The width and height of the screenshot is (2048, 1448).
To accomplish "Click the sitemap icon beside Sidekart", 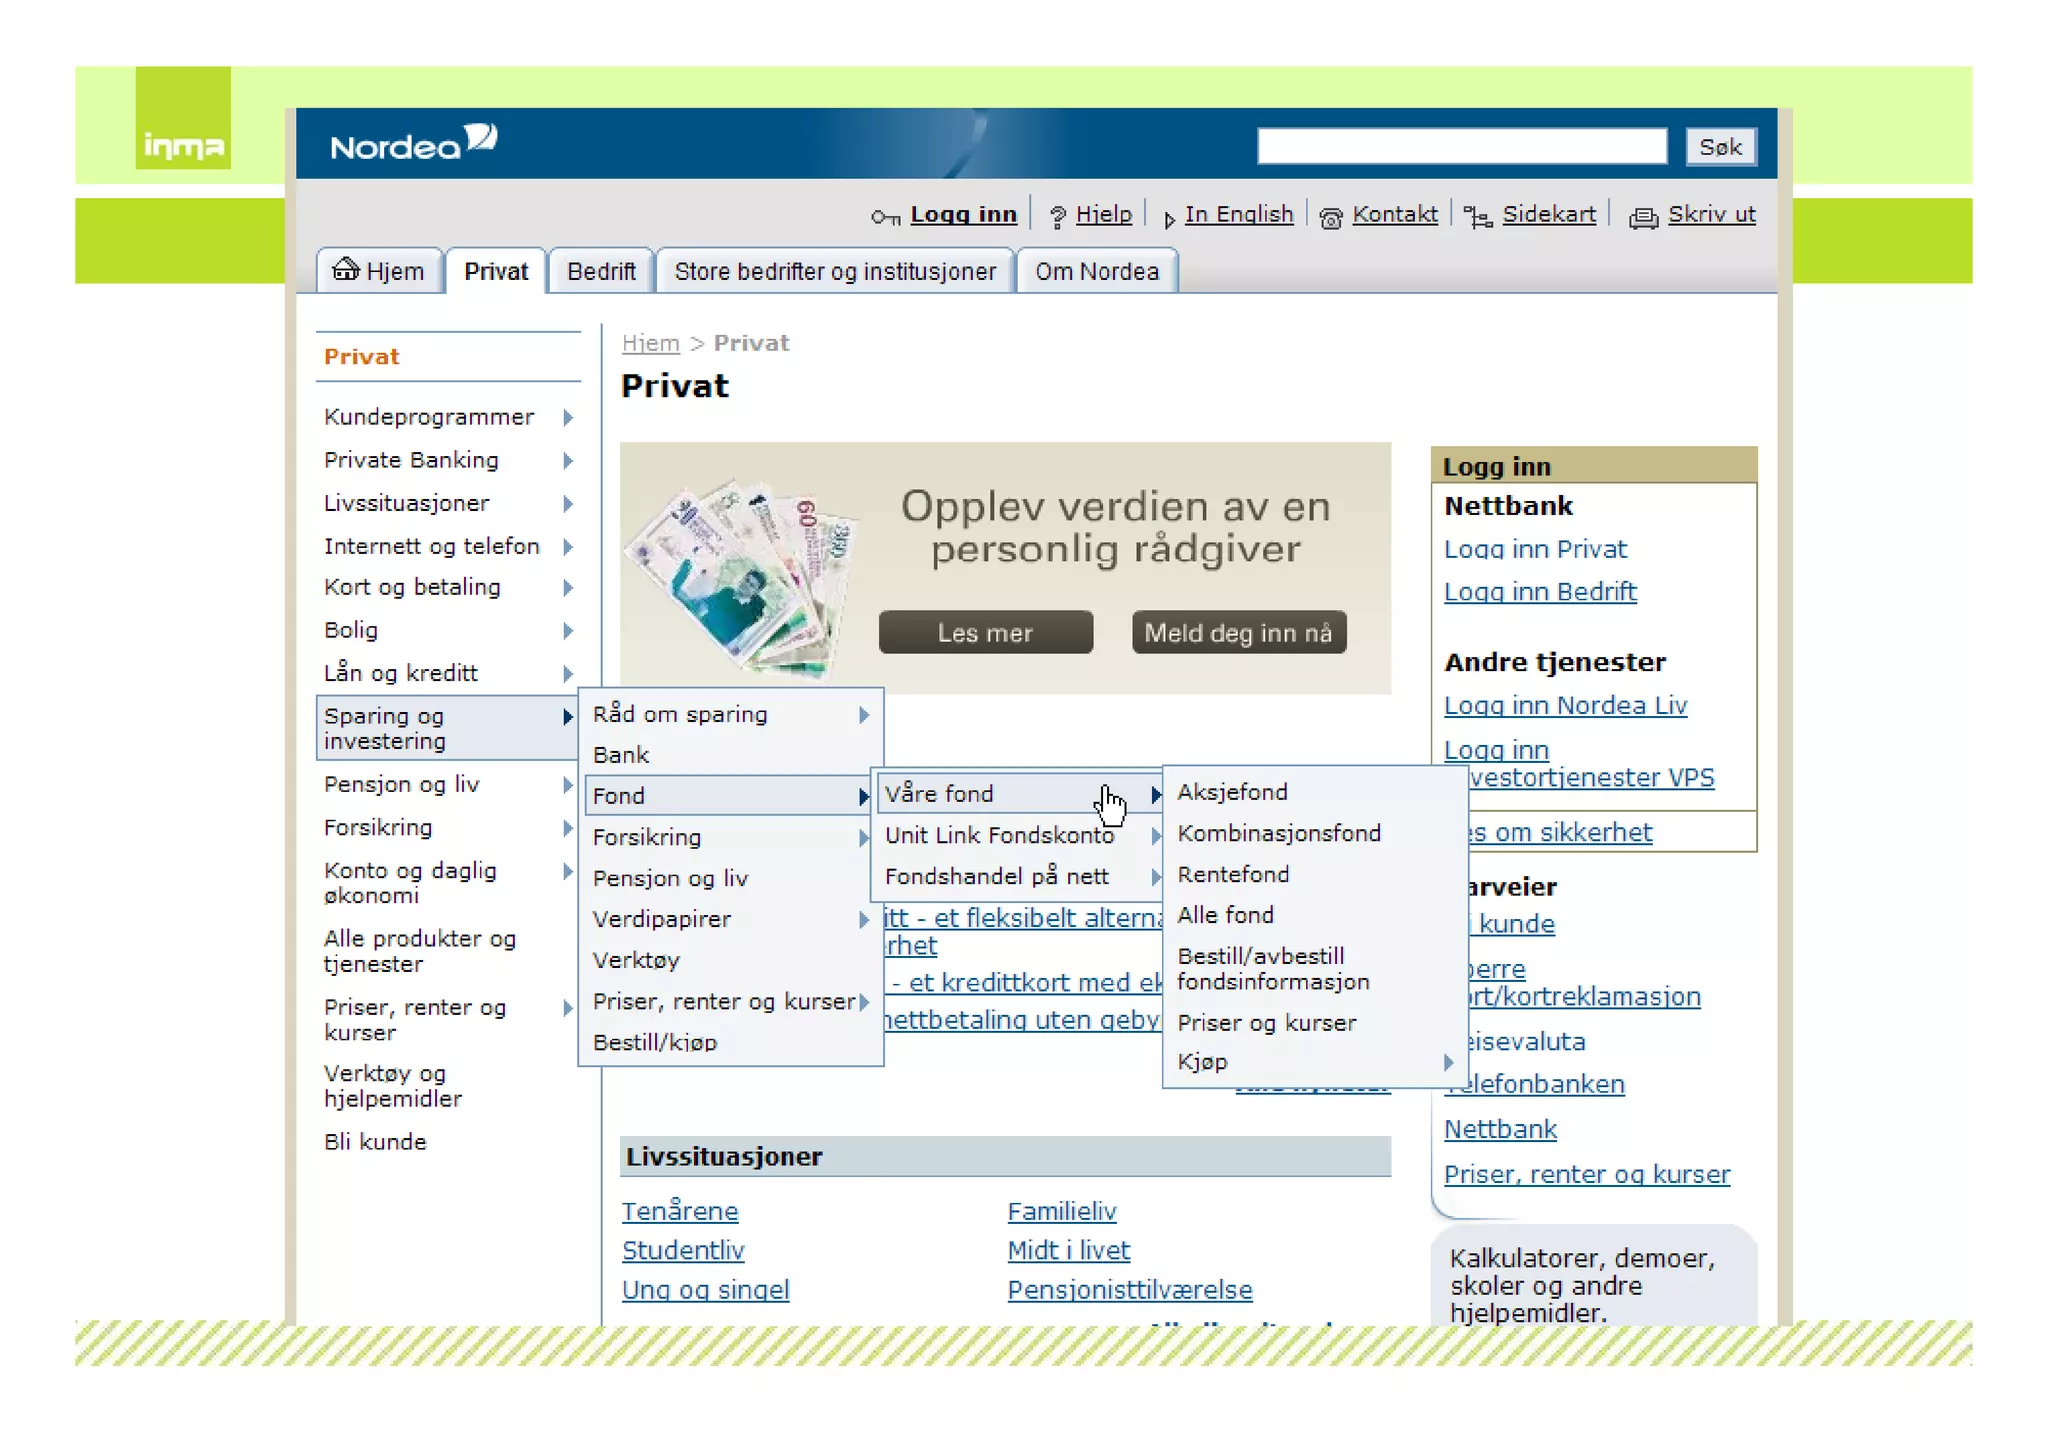I will 1478,217.
